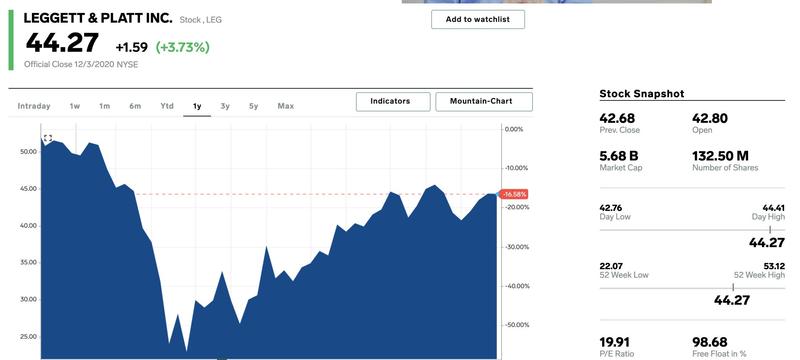Click the 52 Week range slider

(x=692, y=288)
